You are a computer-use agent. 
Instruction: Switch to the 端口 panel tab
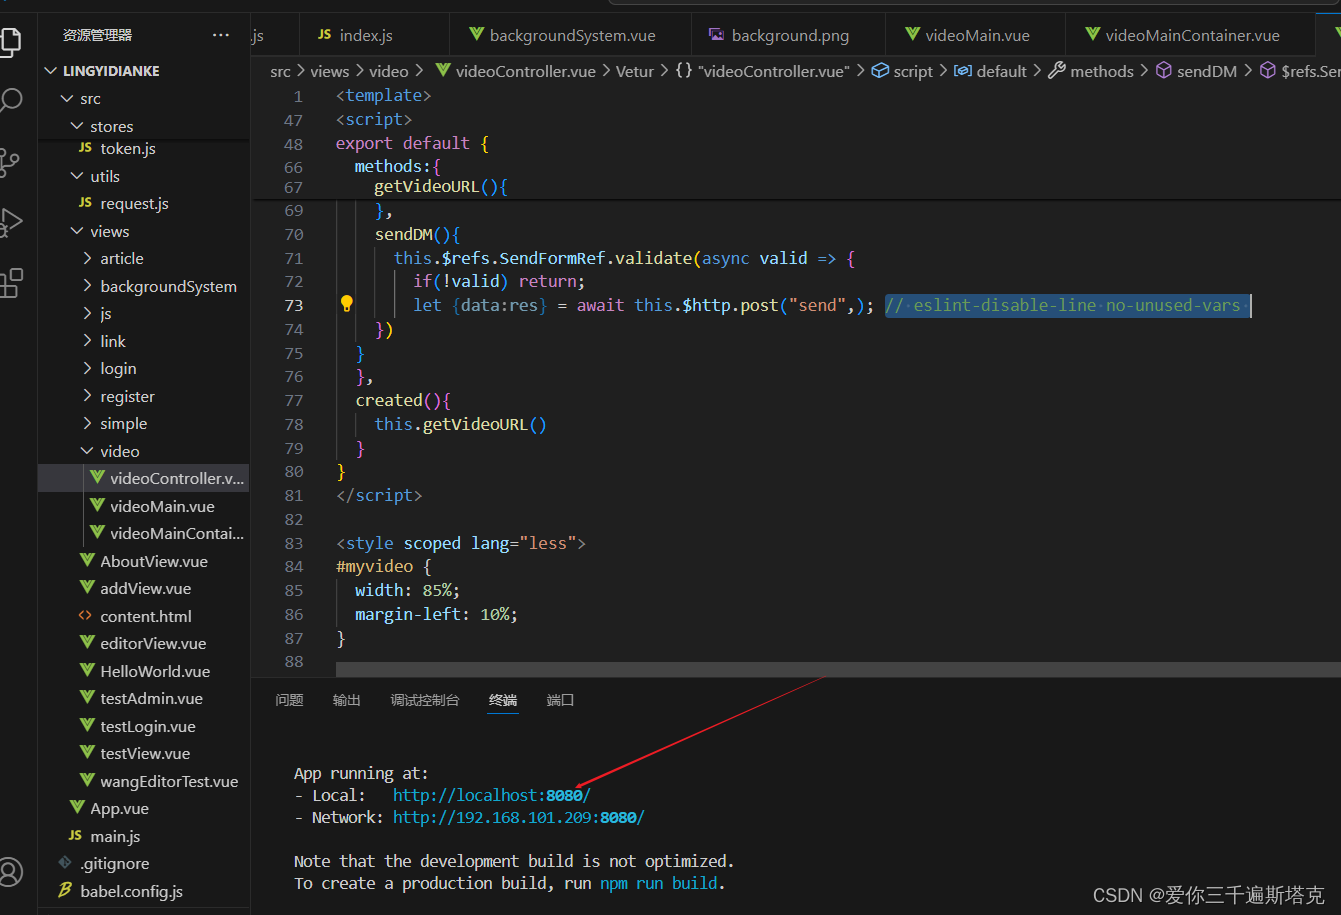[559, 700]
